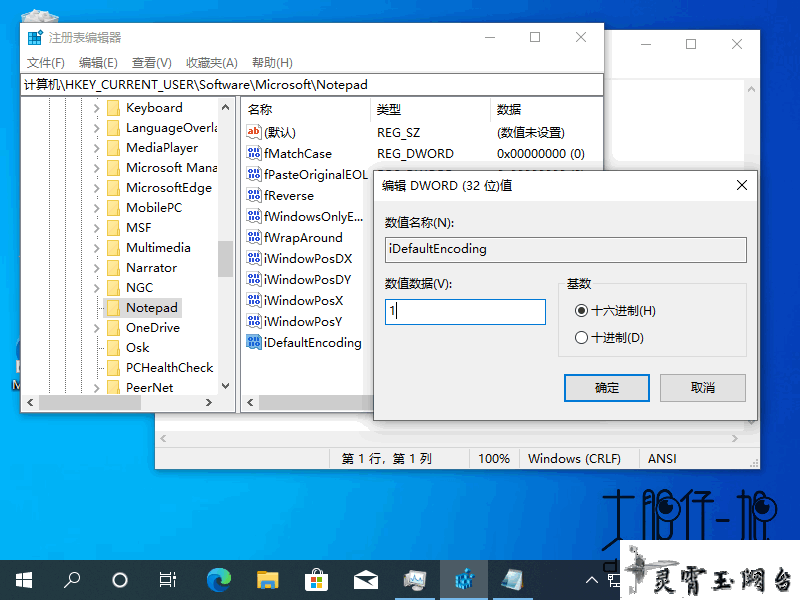Click the Notepad key folder icon

pyautogui.click(x=113, y=308)
